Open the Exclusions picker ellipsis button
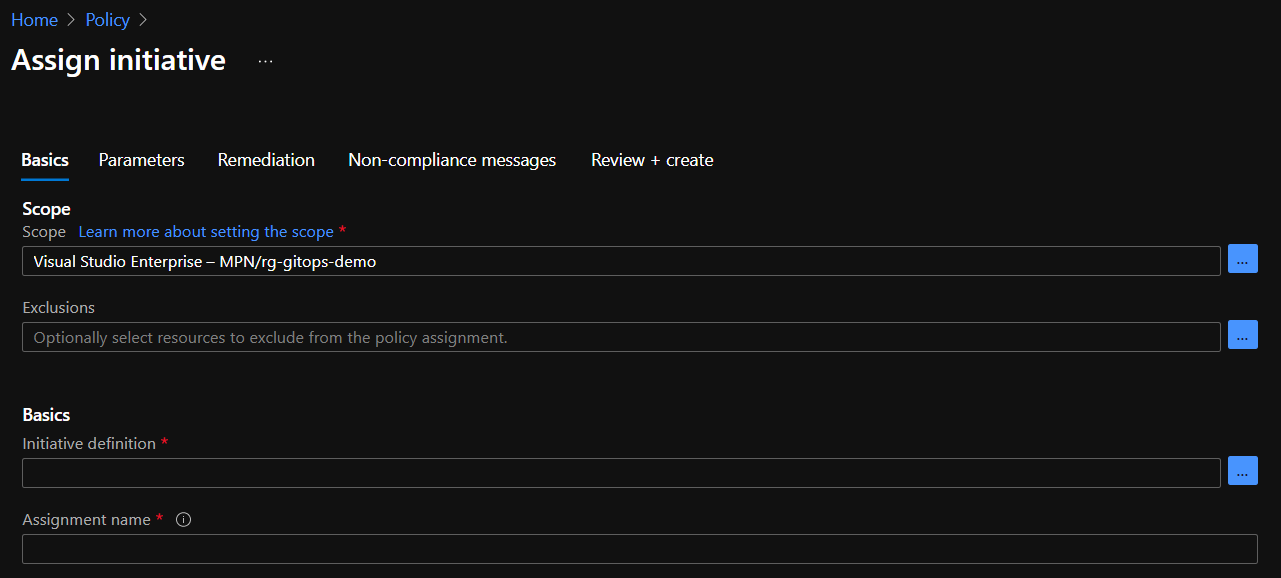 click(1242, 337)
